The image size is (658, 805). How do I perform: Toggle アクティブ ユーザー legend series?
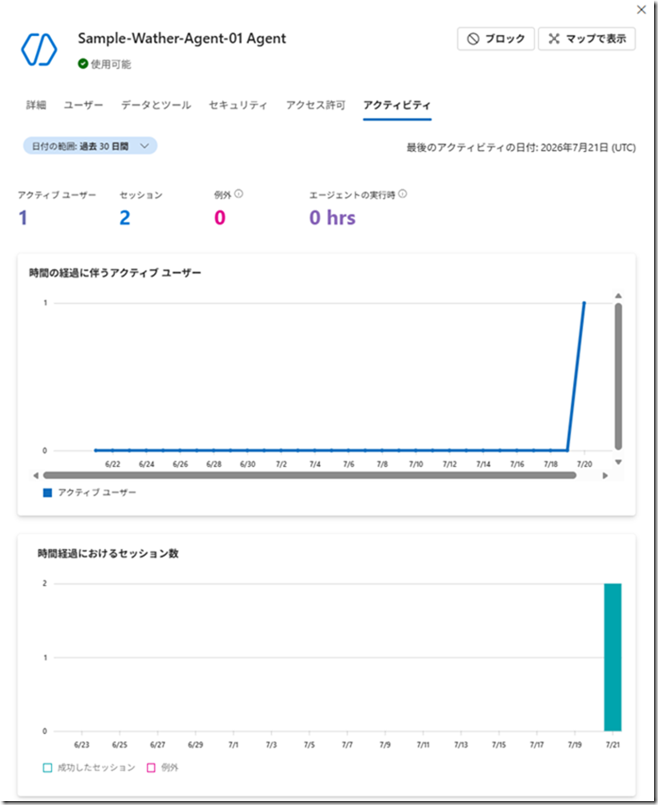(90, 492)
